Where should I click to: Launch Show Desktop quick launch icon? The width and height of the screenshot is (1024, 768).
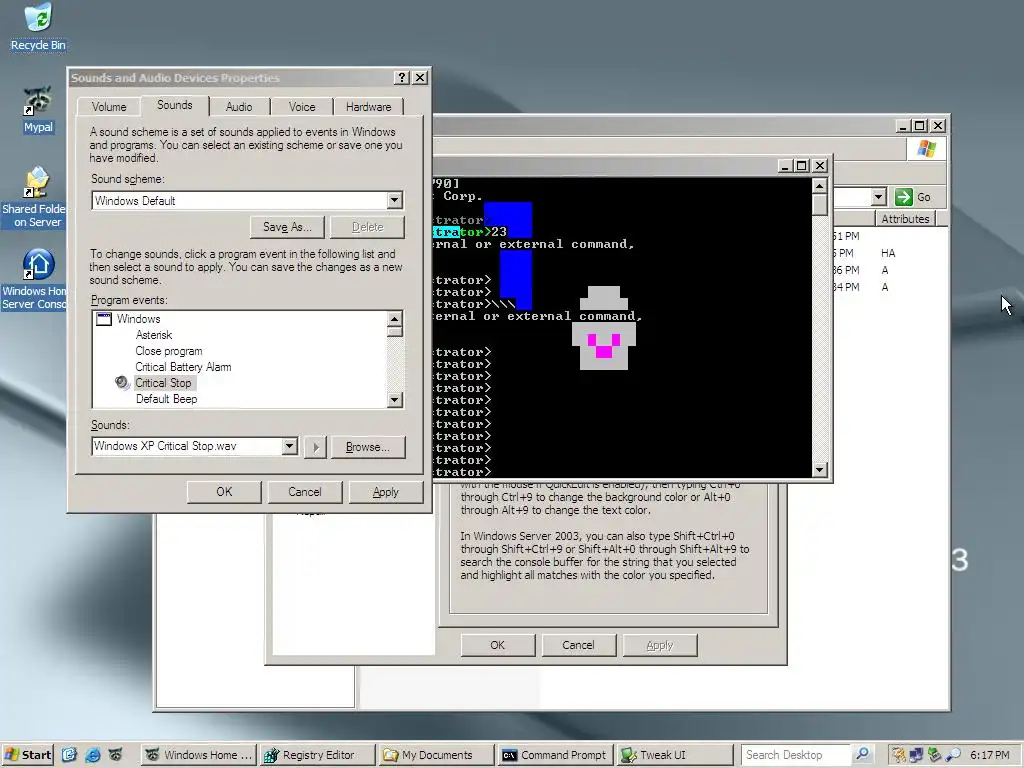tap(69, 754)
